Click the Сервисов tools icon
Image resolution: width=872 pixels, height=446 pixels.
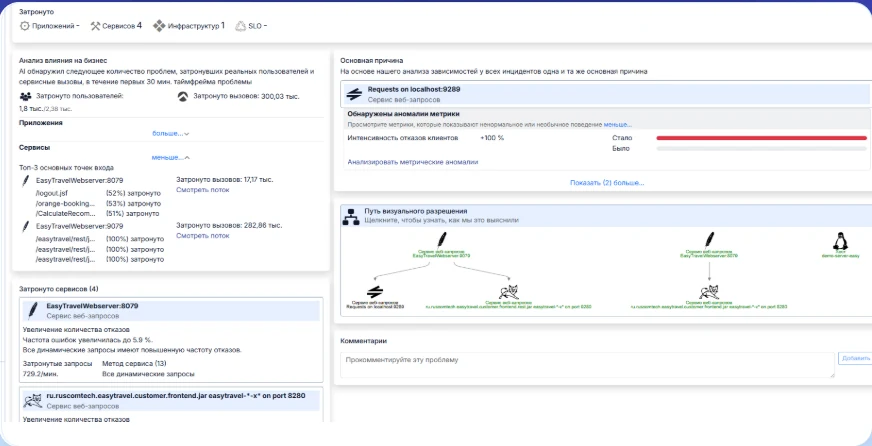[95, 26]
